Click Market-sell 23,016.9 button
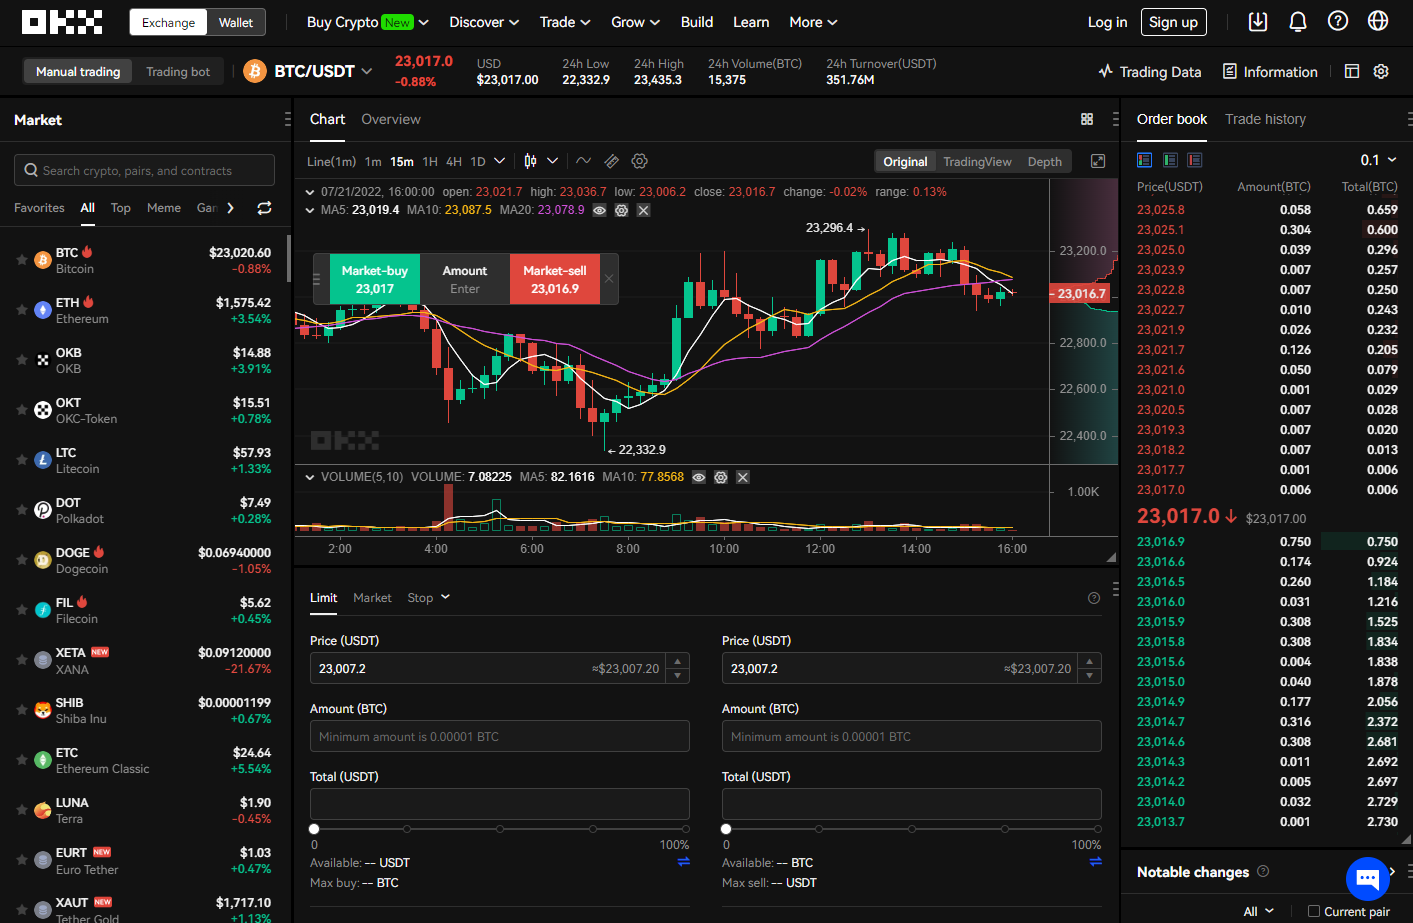 click(555, 279)
